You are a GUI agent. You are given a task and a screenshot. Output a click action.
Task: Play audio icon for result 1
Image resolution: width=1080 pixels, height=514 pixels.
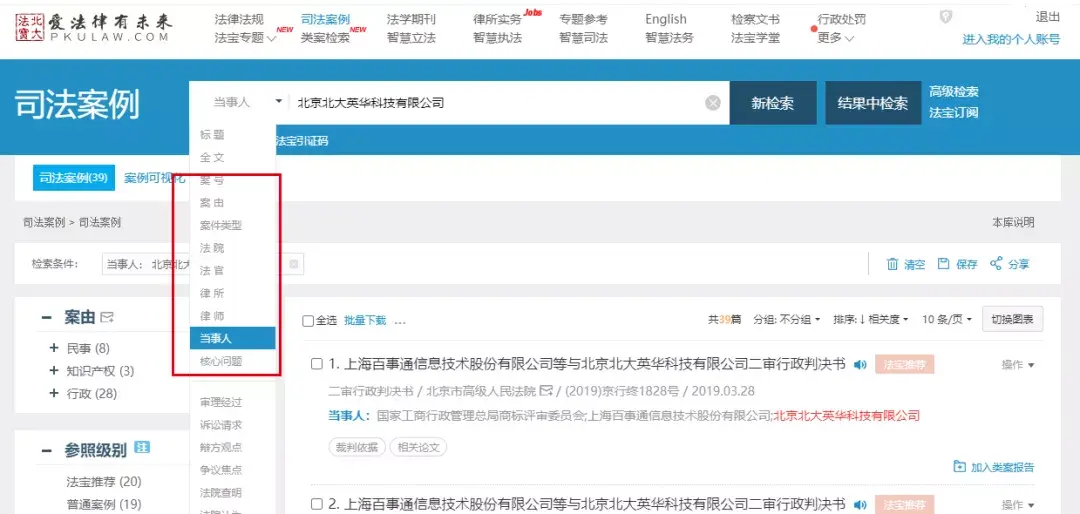click(x=860, y=364)
